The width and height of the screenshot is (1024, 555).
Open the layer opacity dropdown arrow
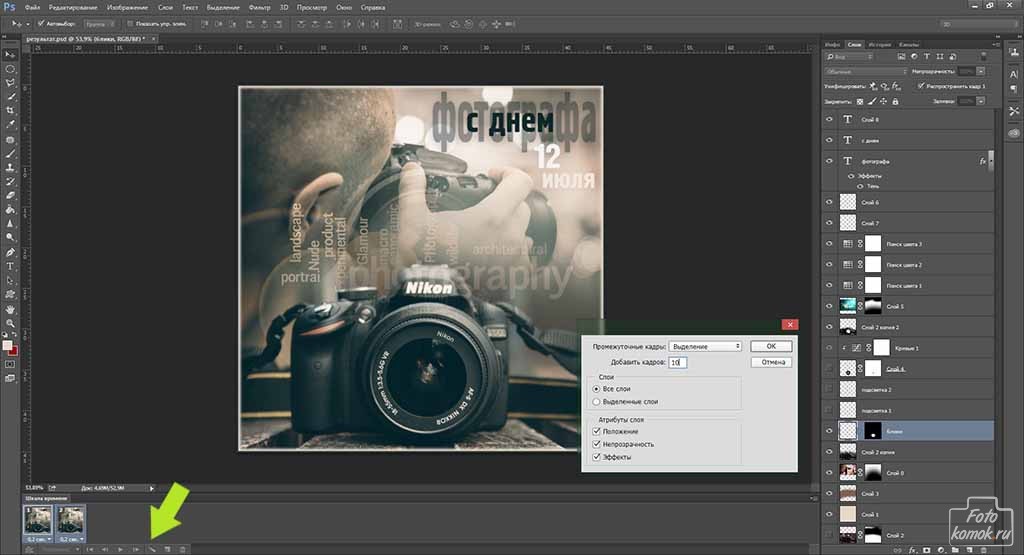980,71
